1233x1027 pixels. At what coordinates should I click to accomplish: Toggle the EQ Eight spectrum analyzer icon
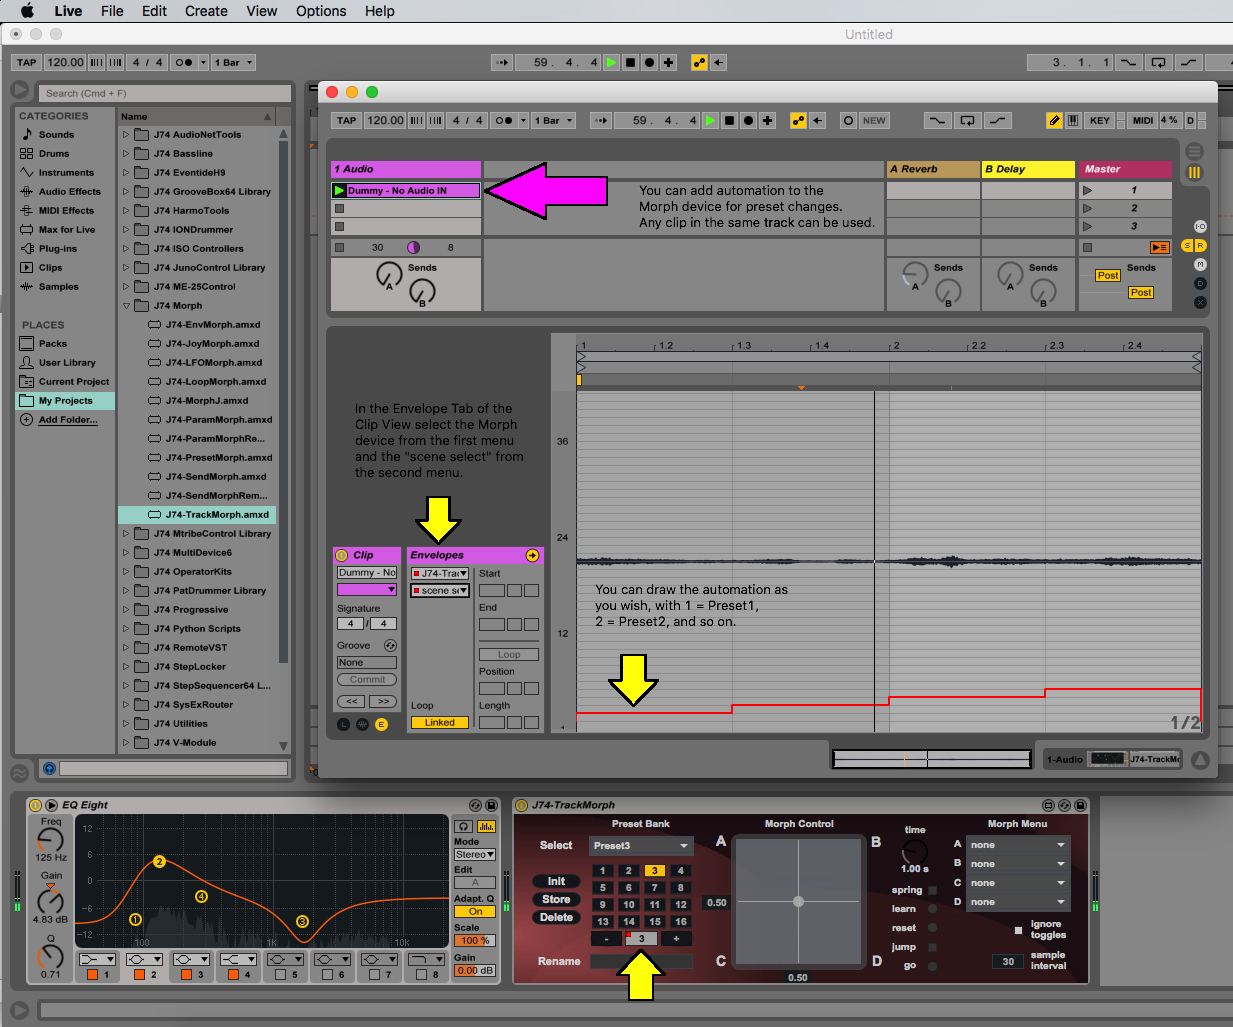(486, 826)
